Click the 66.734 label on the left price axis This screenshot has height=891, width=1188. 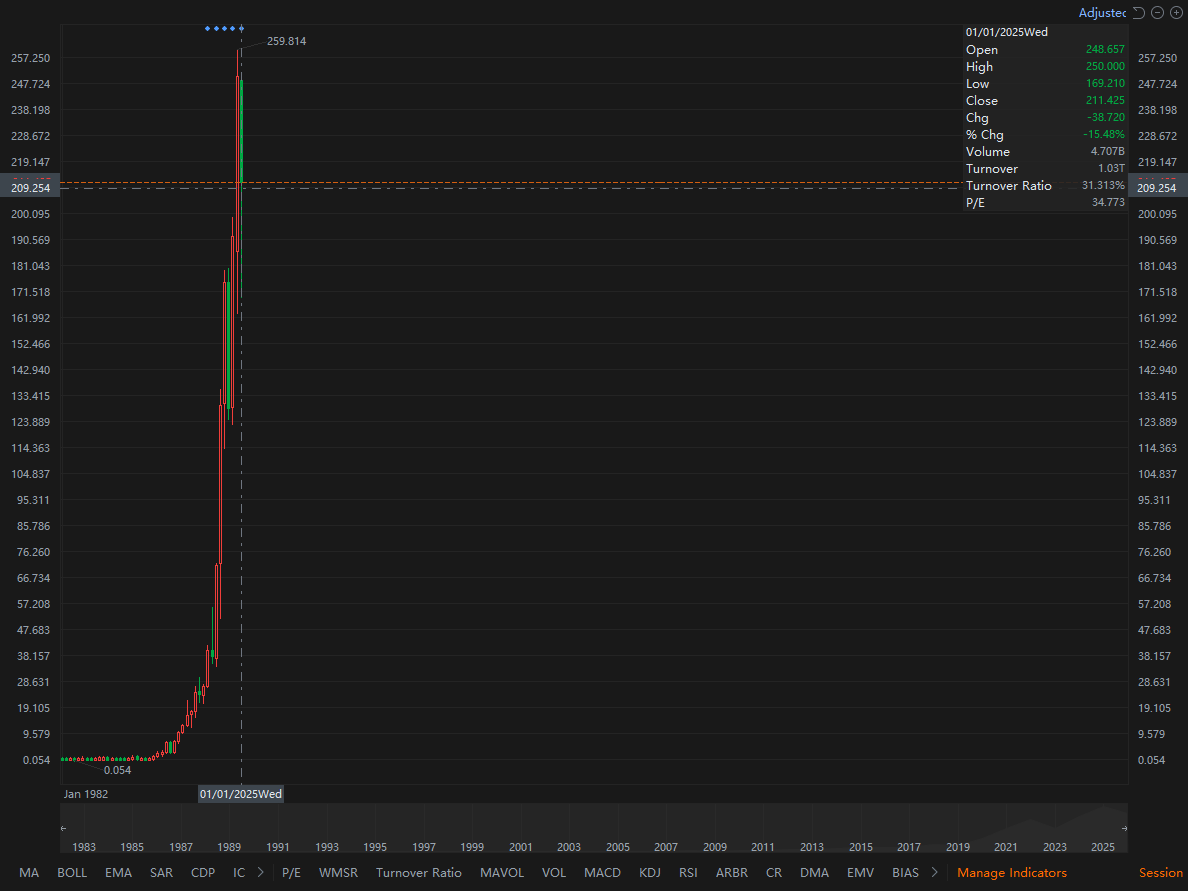[x=33, y=578]
